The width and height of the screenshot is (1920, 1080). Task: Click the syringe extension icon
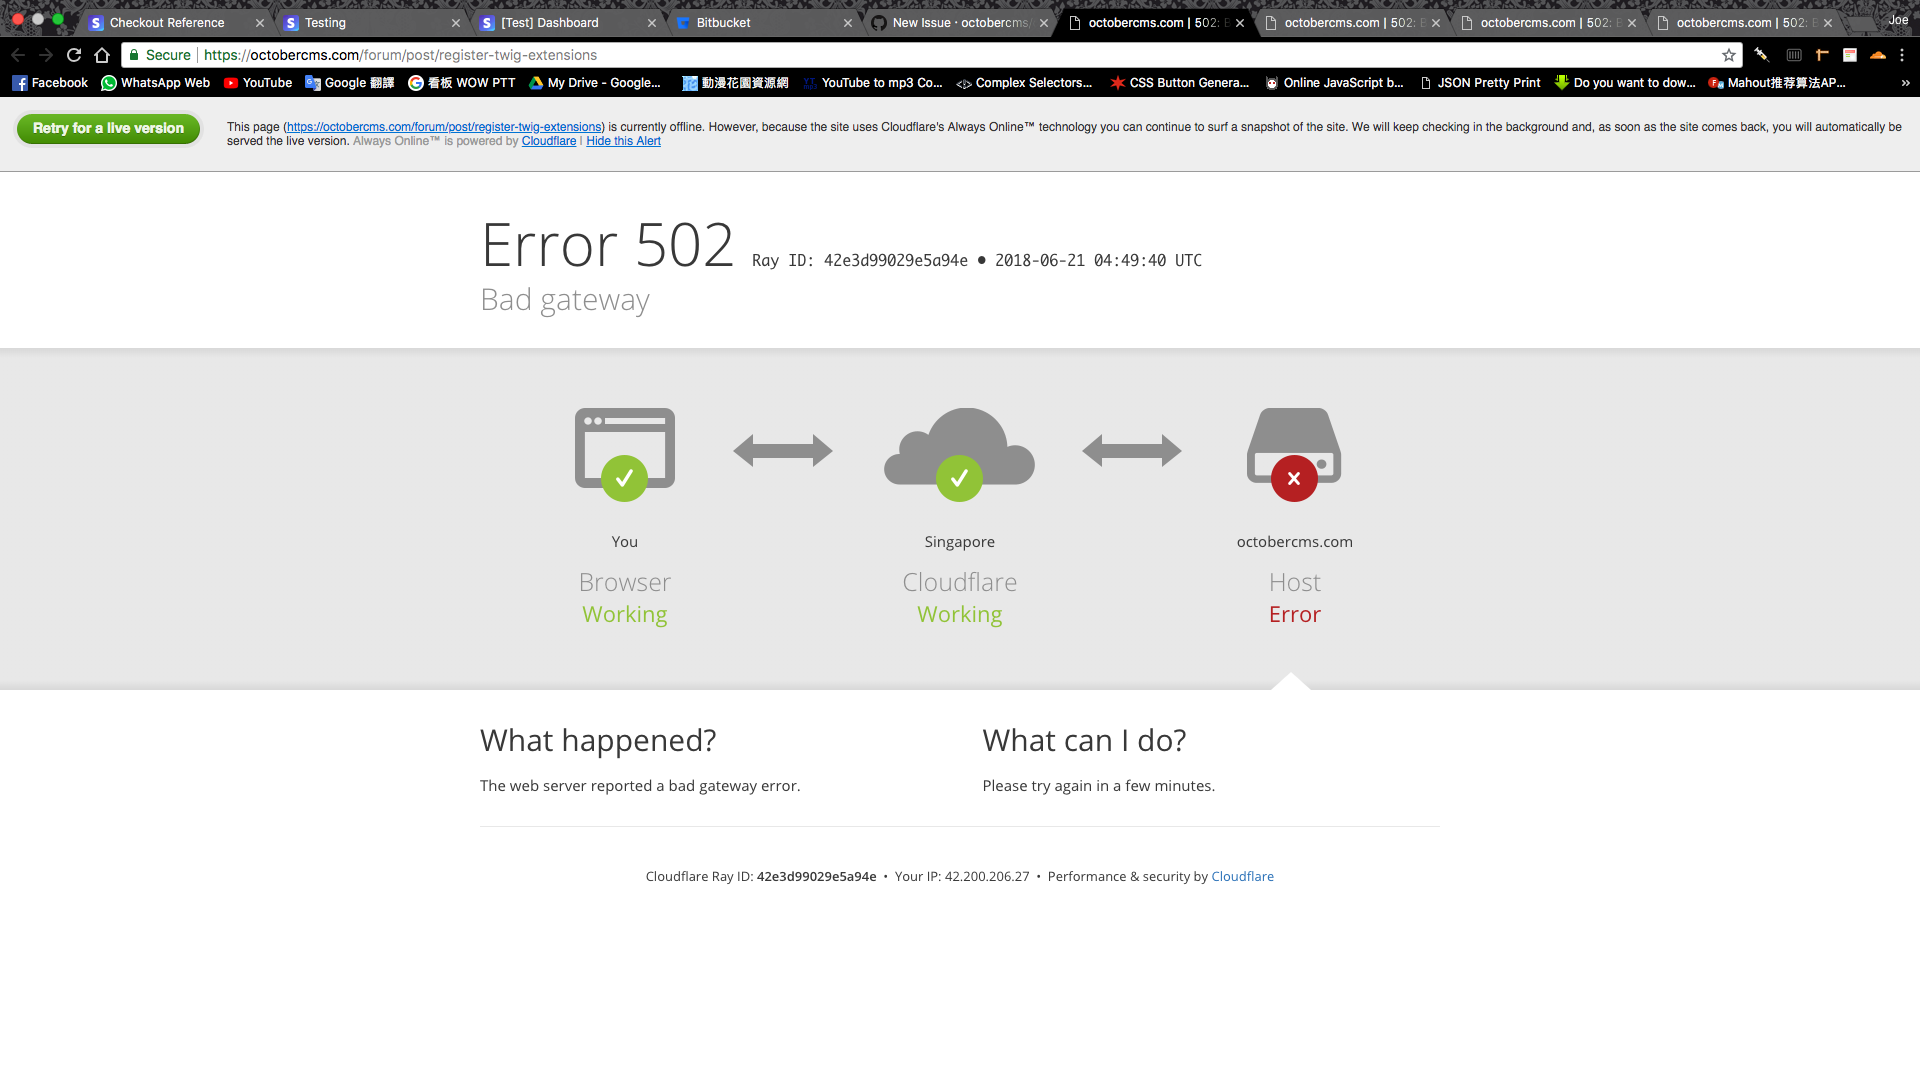[x=1761, y=55]
